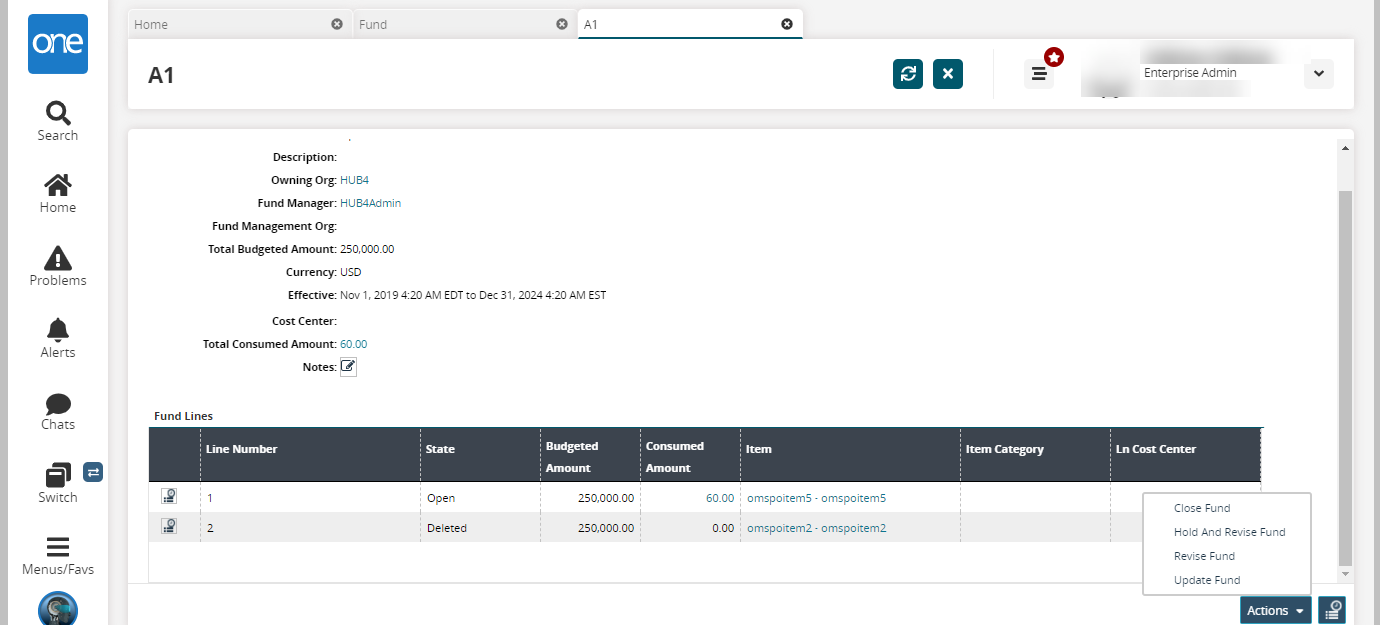Click the bottom-right list details icon
Screen dimensions: 1380x625
click(x=1331, y=610)
